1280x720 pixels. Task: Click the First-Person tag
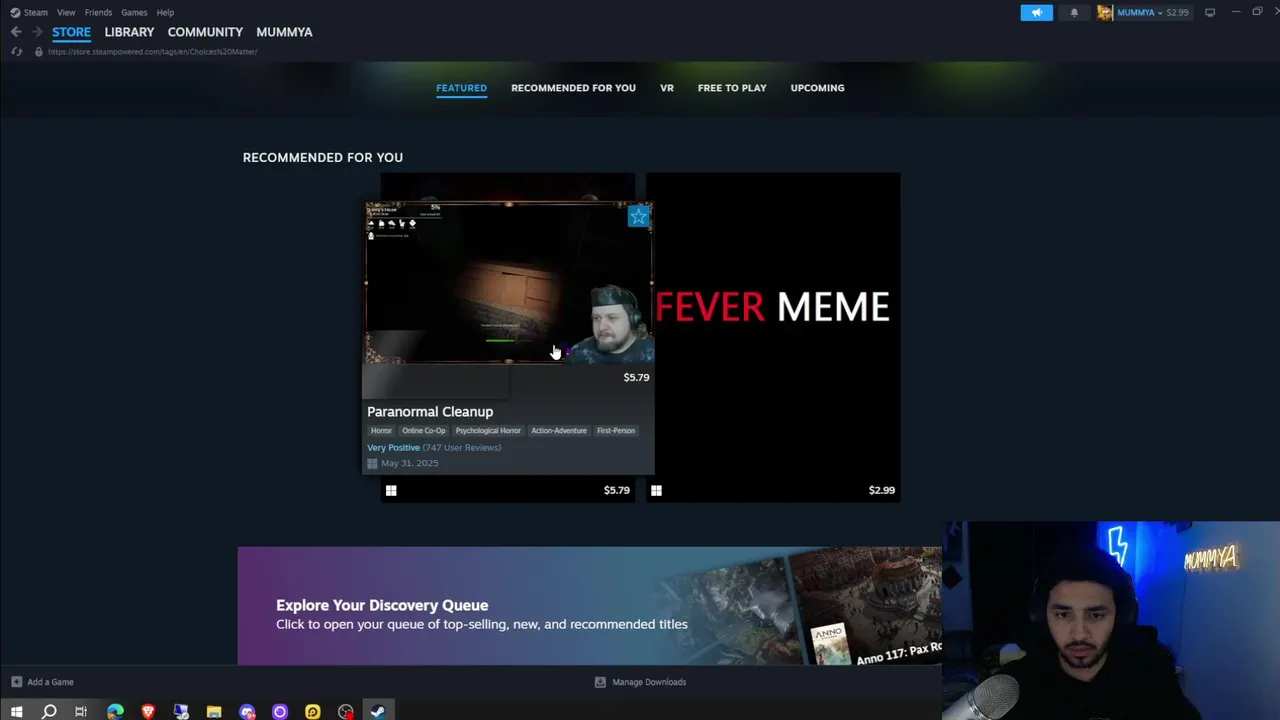click(x=616, y=431)
